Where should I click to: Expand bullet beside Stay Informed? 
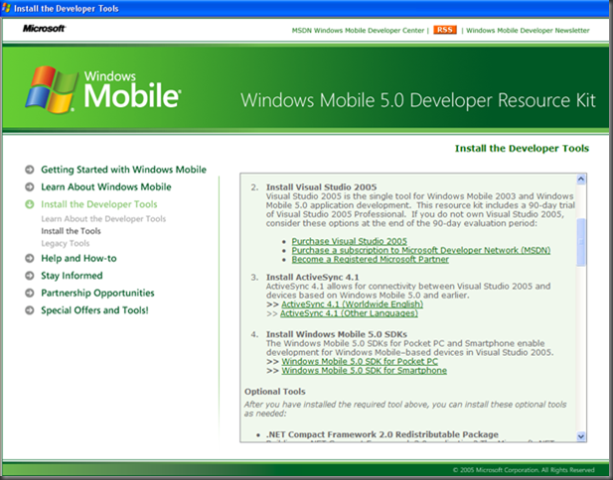30,276
